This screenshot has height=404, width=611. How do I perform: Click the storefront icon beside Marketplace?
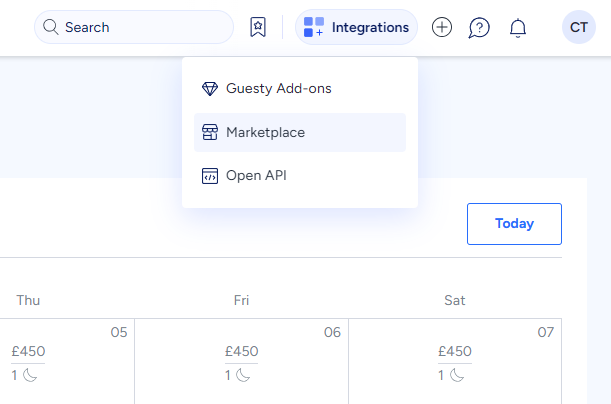210,132
